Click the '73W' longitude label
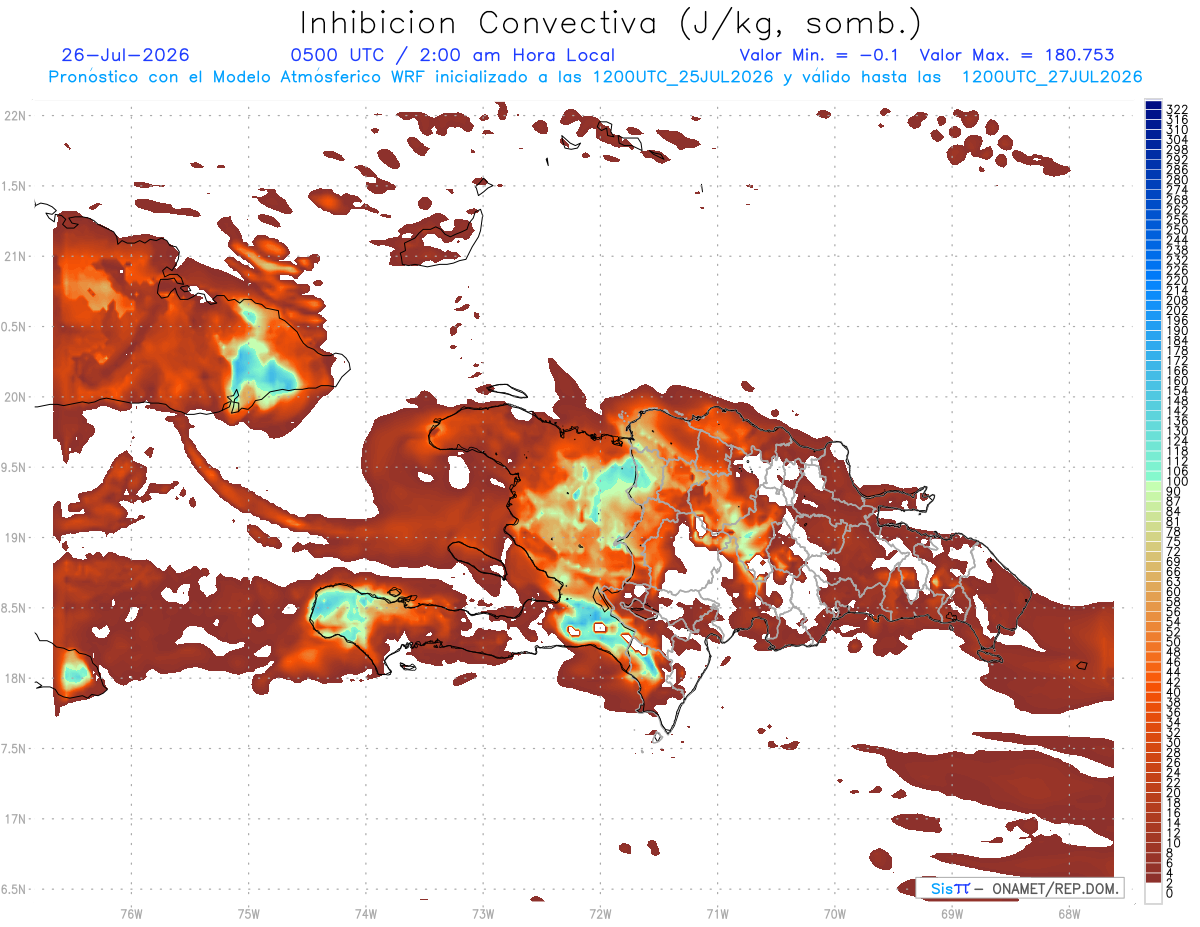Screen dimensions: 1200x927 (x=483, y=913)
